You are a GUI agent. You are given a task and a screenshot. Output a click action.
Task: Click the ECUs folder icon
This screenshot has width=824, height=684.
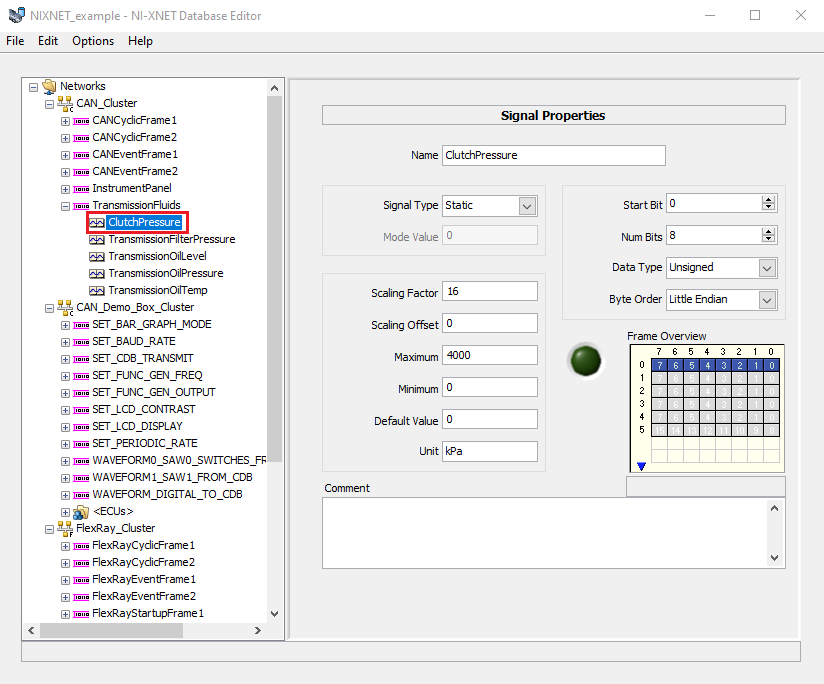81,511
